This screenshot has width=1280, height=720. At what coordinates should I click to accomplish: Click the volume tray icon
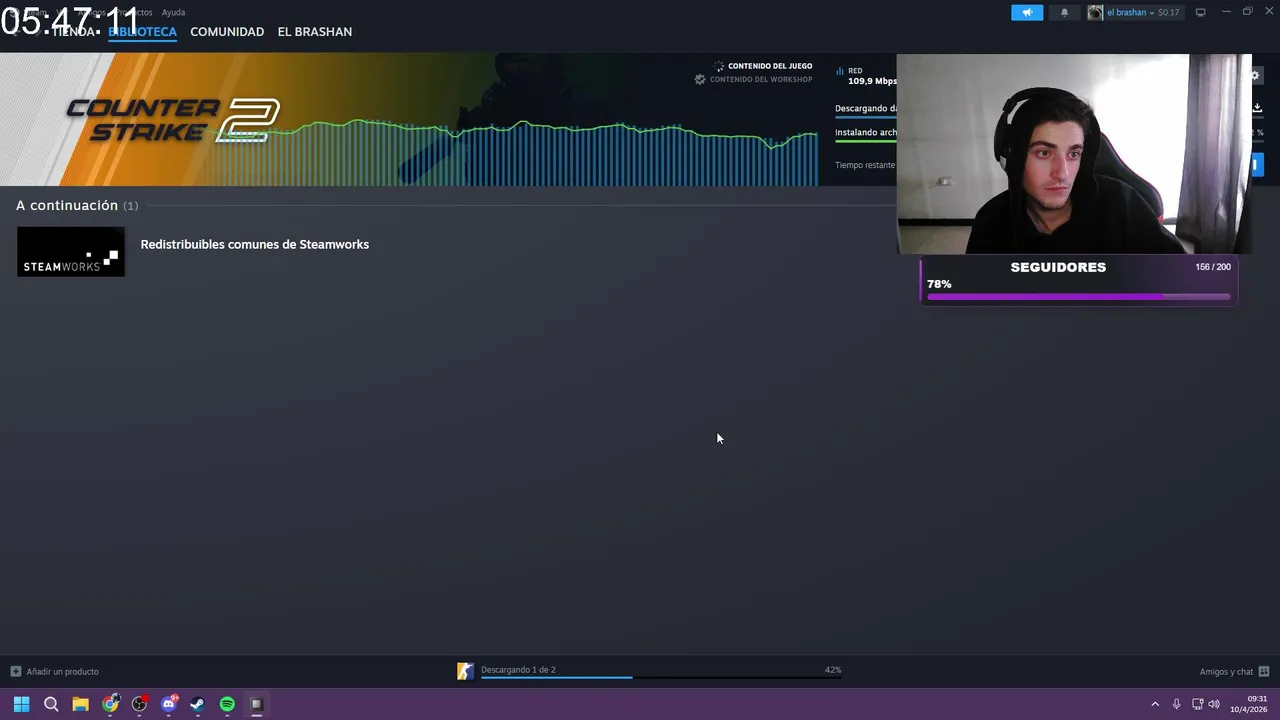tap(1214, 704)
